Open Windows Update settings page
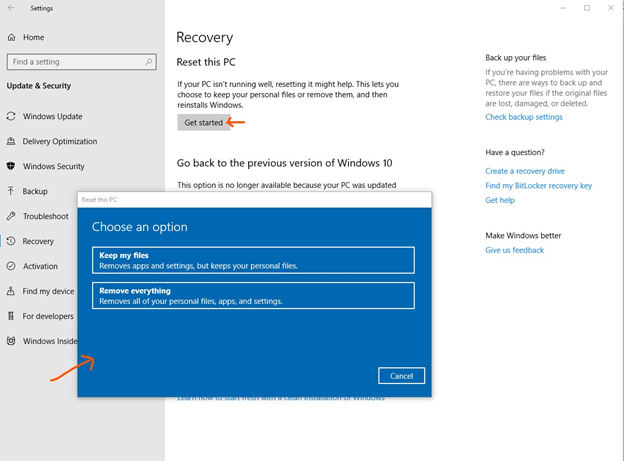624x461 pixels. coord(53,116)
